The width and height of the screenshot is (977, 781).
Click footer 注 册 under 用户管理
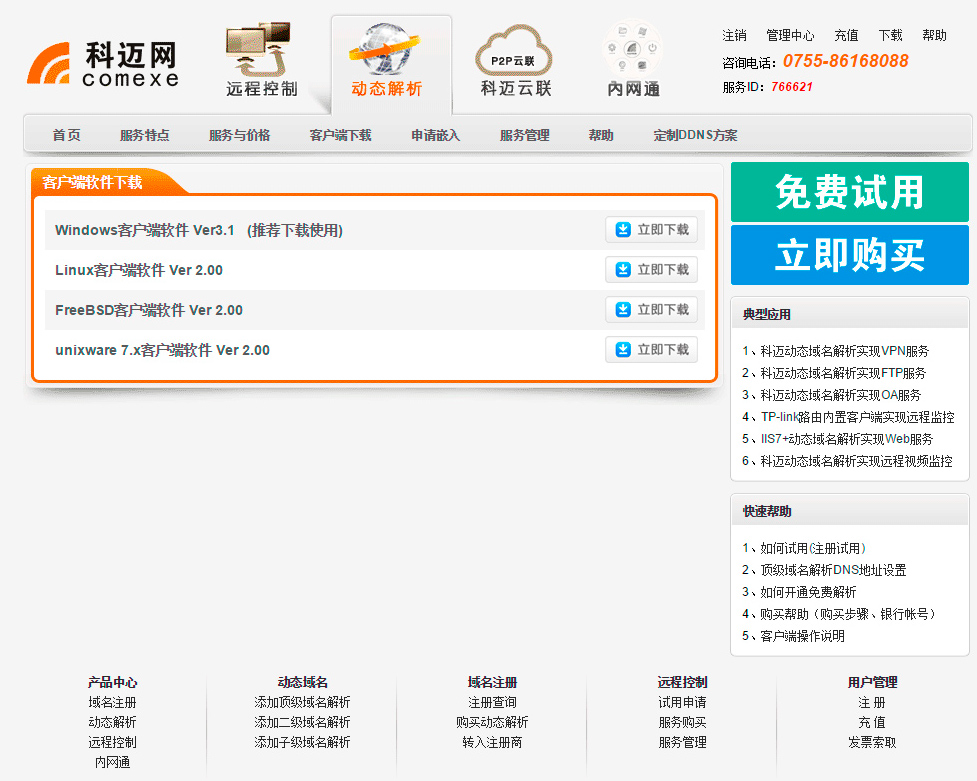[x=872, y=702]
